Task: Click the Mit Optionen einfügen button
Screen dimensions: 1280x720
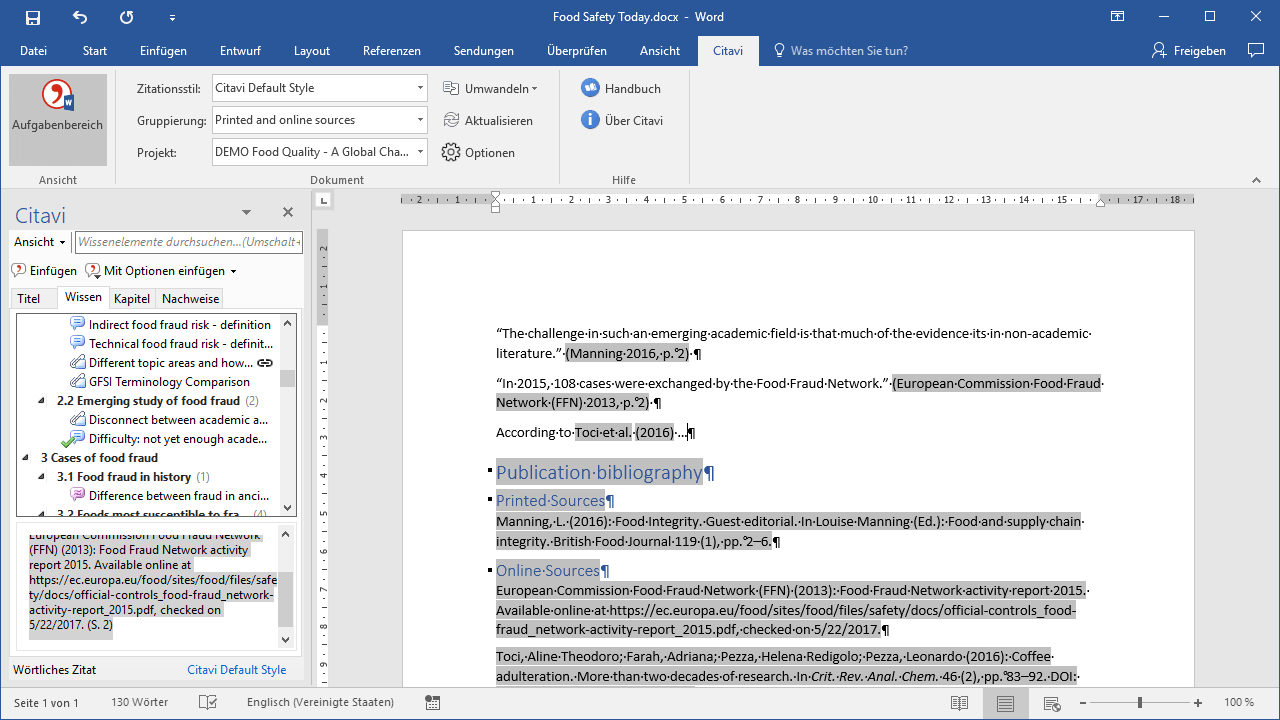Action: (x=162, y=271)
